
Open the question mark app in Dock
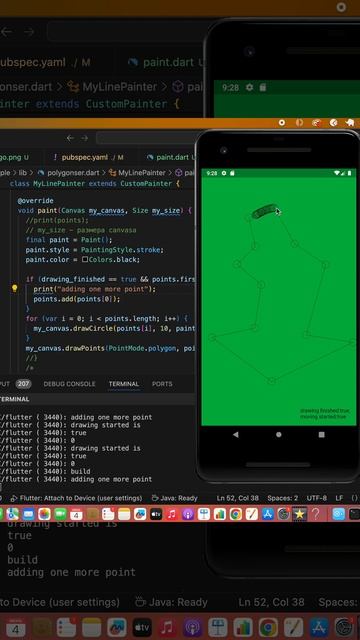[x=315, y=514]
